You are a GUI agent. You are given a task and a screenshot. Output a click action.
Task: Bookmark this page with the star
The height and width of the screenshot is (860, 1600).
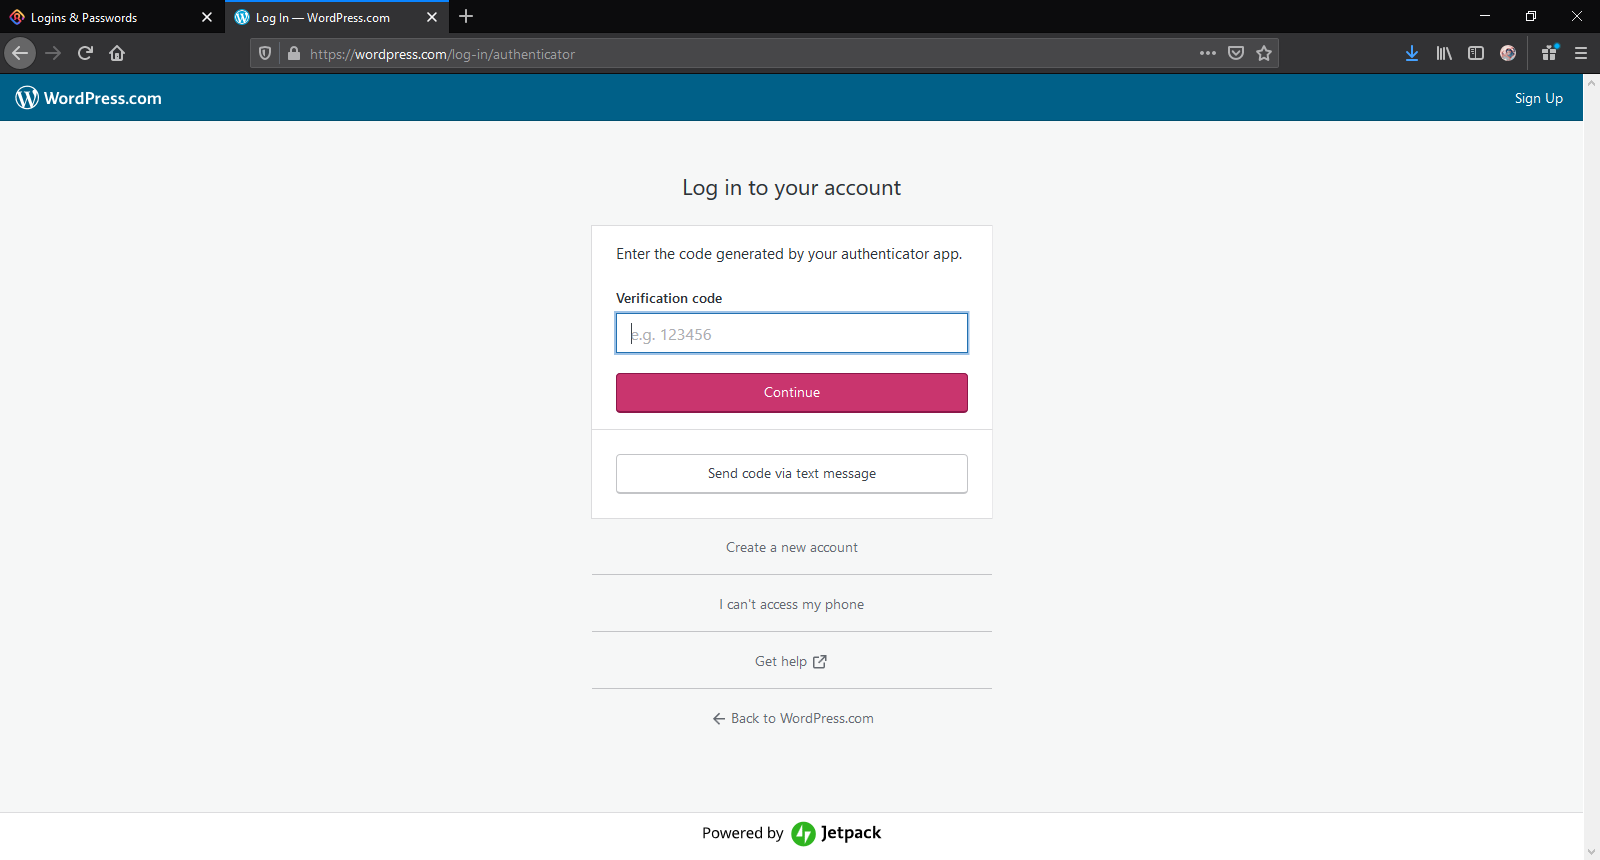coord(1264,53)
